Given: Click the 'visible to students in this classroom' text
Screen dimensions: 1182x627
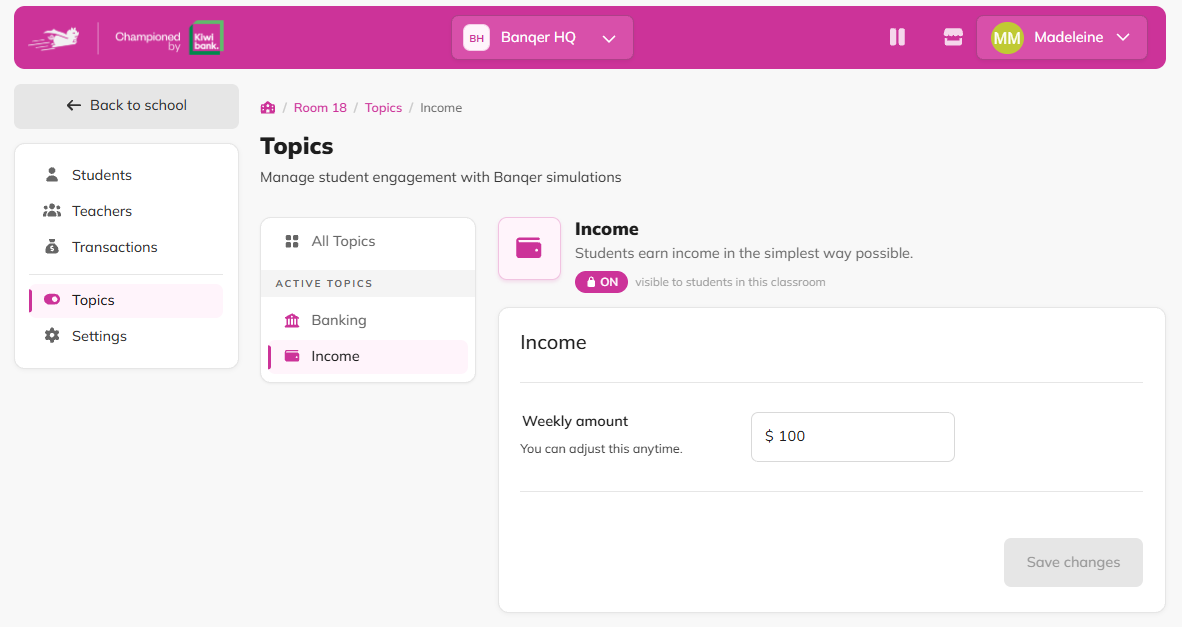Looking at the screenshot, I should (x=730, y=282).
